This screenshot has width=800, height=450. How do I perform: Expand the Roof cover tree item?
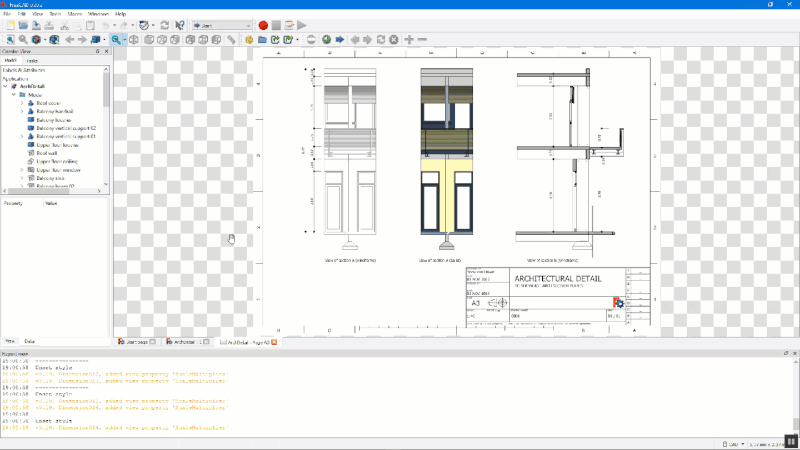(21, 103)
